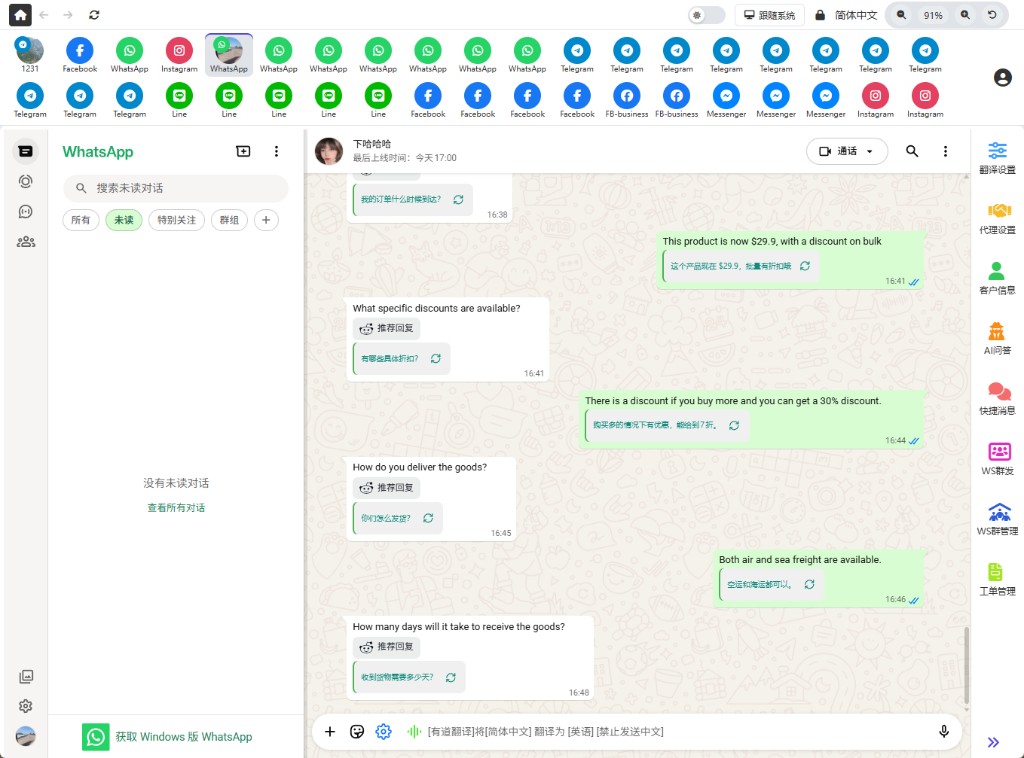Open the 简体中文 language selector
The height and width of the screenshot is (758, 1024).
(846, 15)
